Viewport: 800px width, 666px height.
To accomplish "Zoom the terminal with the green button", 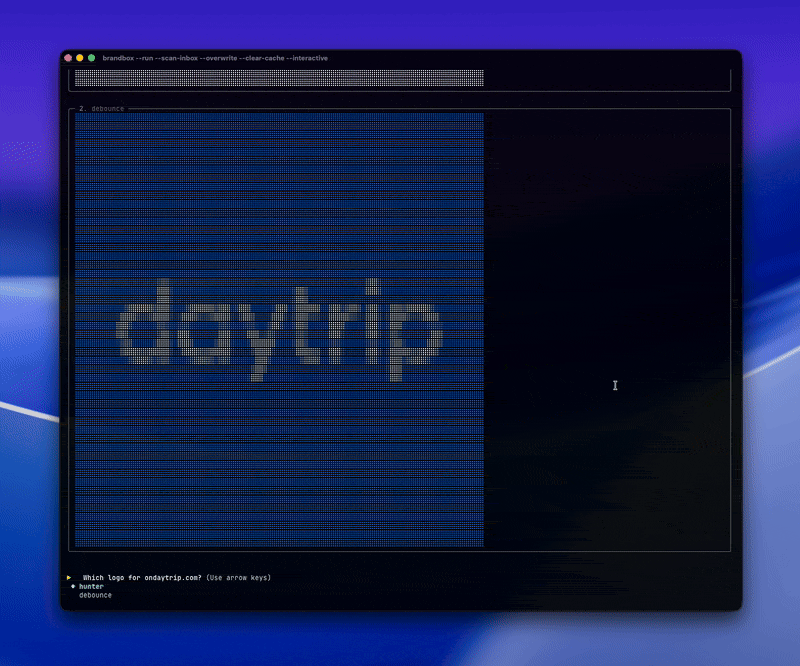I will coord(91,58).
